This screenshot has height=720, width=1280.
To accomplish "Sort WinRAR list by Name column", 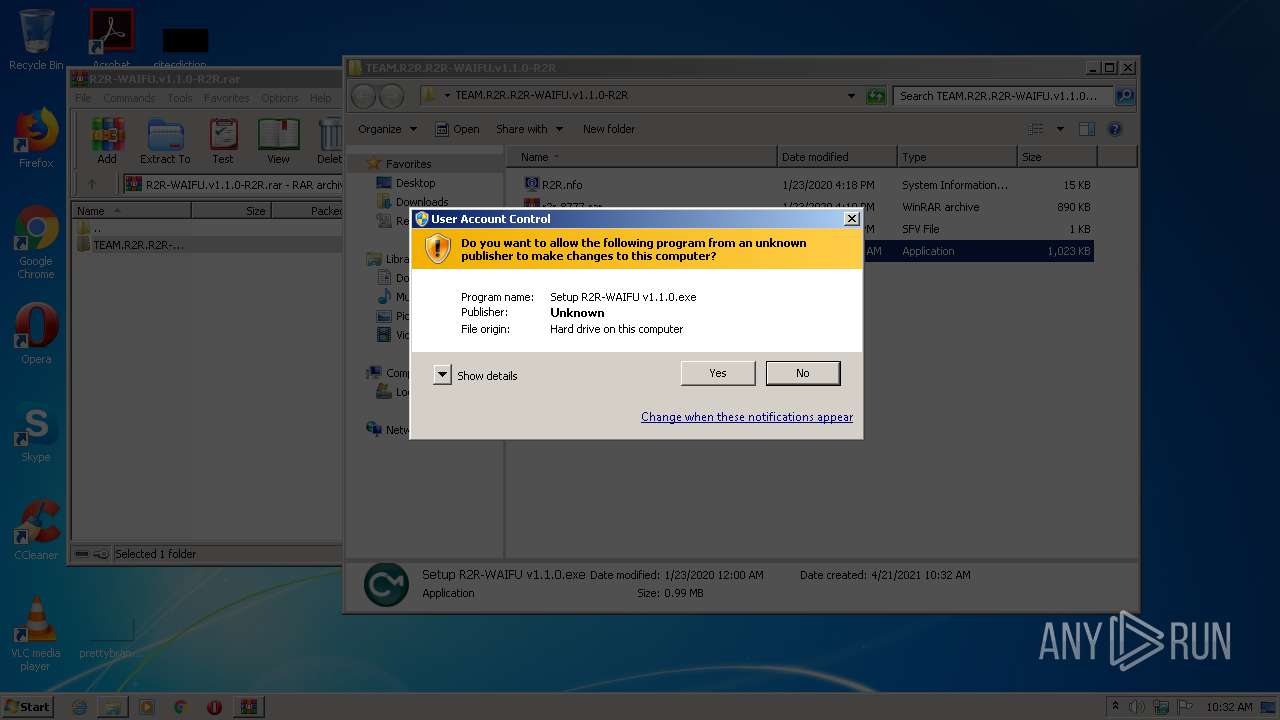I will 132,210.
